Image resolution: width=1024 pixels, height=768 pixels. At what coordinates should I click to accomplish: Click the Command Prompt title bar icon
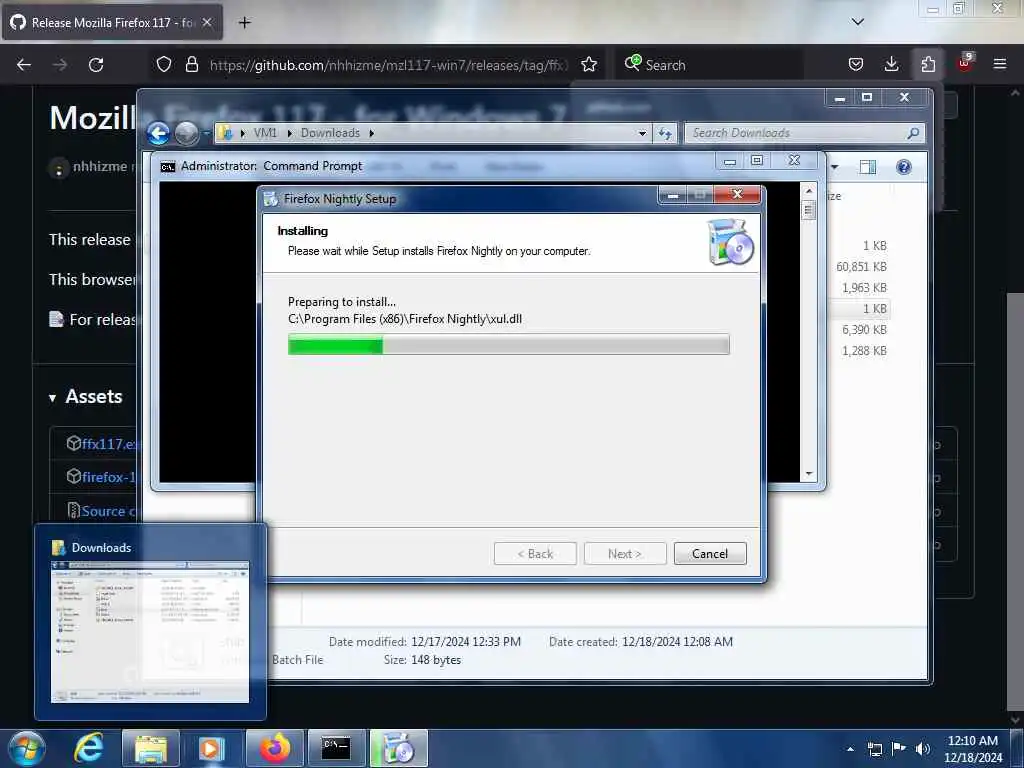168,167
